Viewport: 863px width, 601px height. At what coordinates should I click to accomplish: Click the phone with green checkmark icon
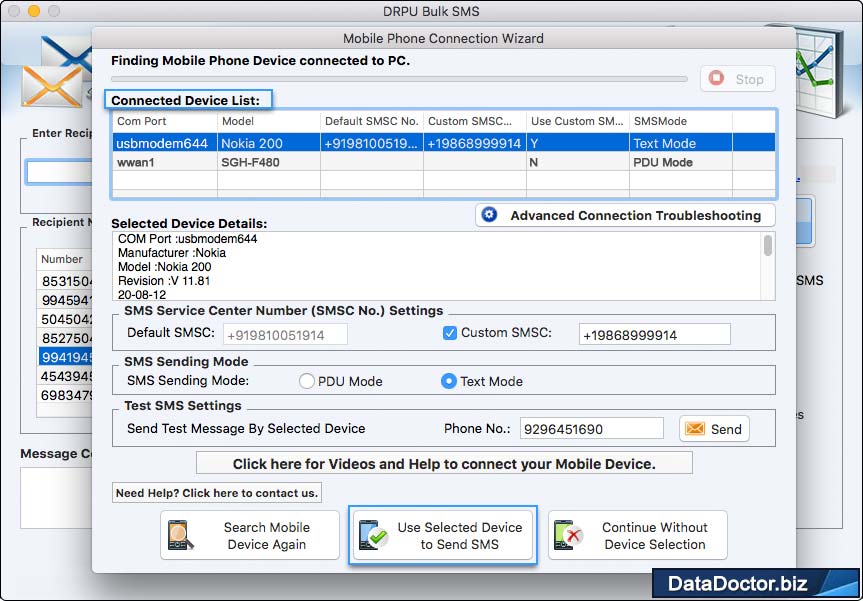pyautogui.click(x=373, y=535)
